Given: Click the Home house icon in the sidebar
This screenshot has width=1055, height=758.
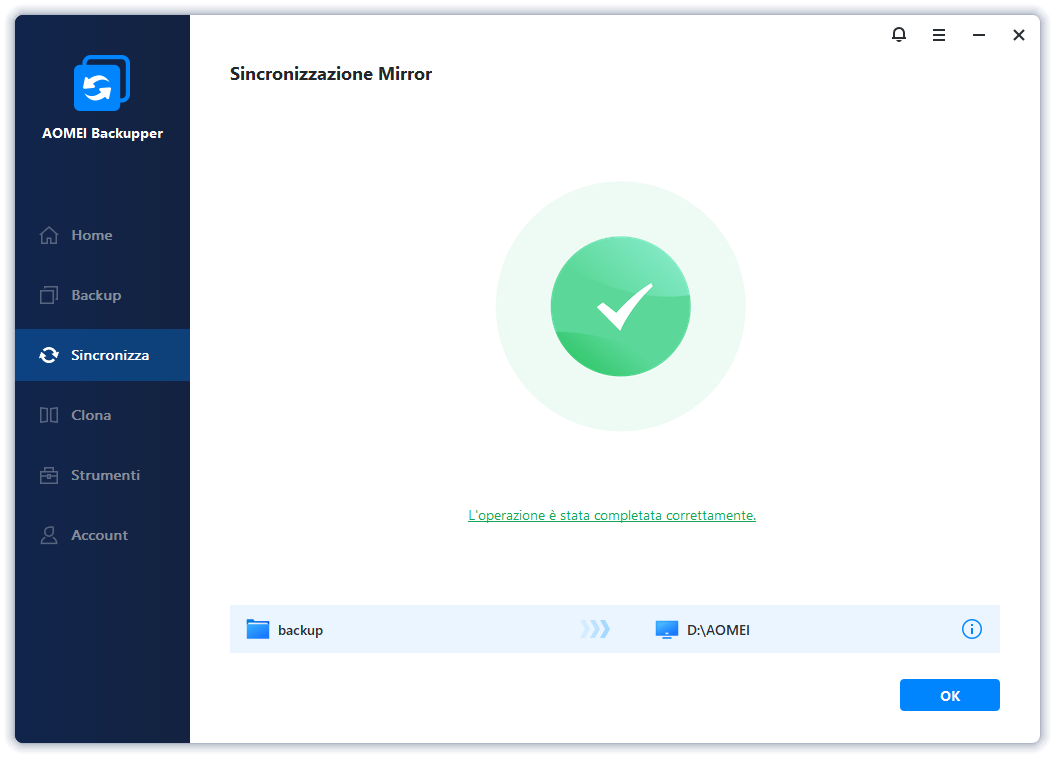Looking at the screenshot, I should click(x=49, y=235).
